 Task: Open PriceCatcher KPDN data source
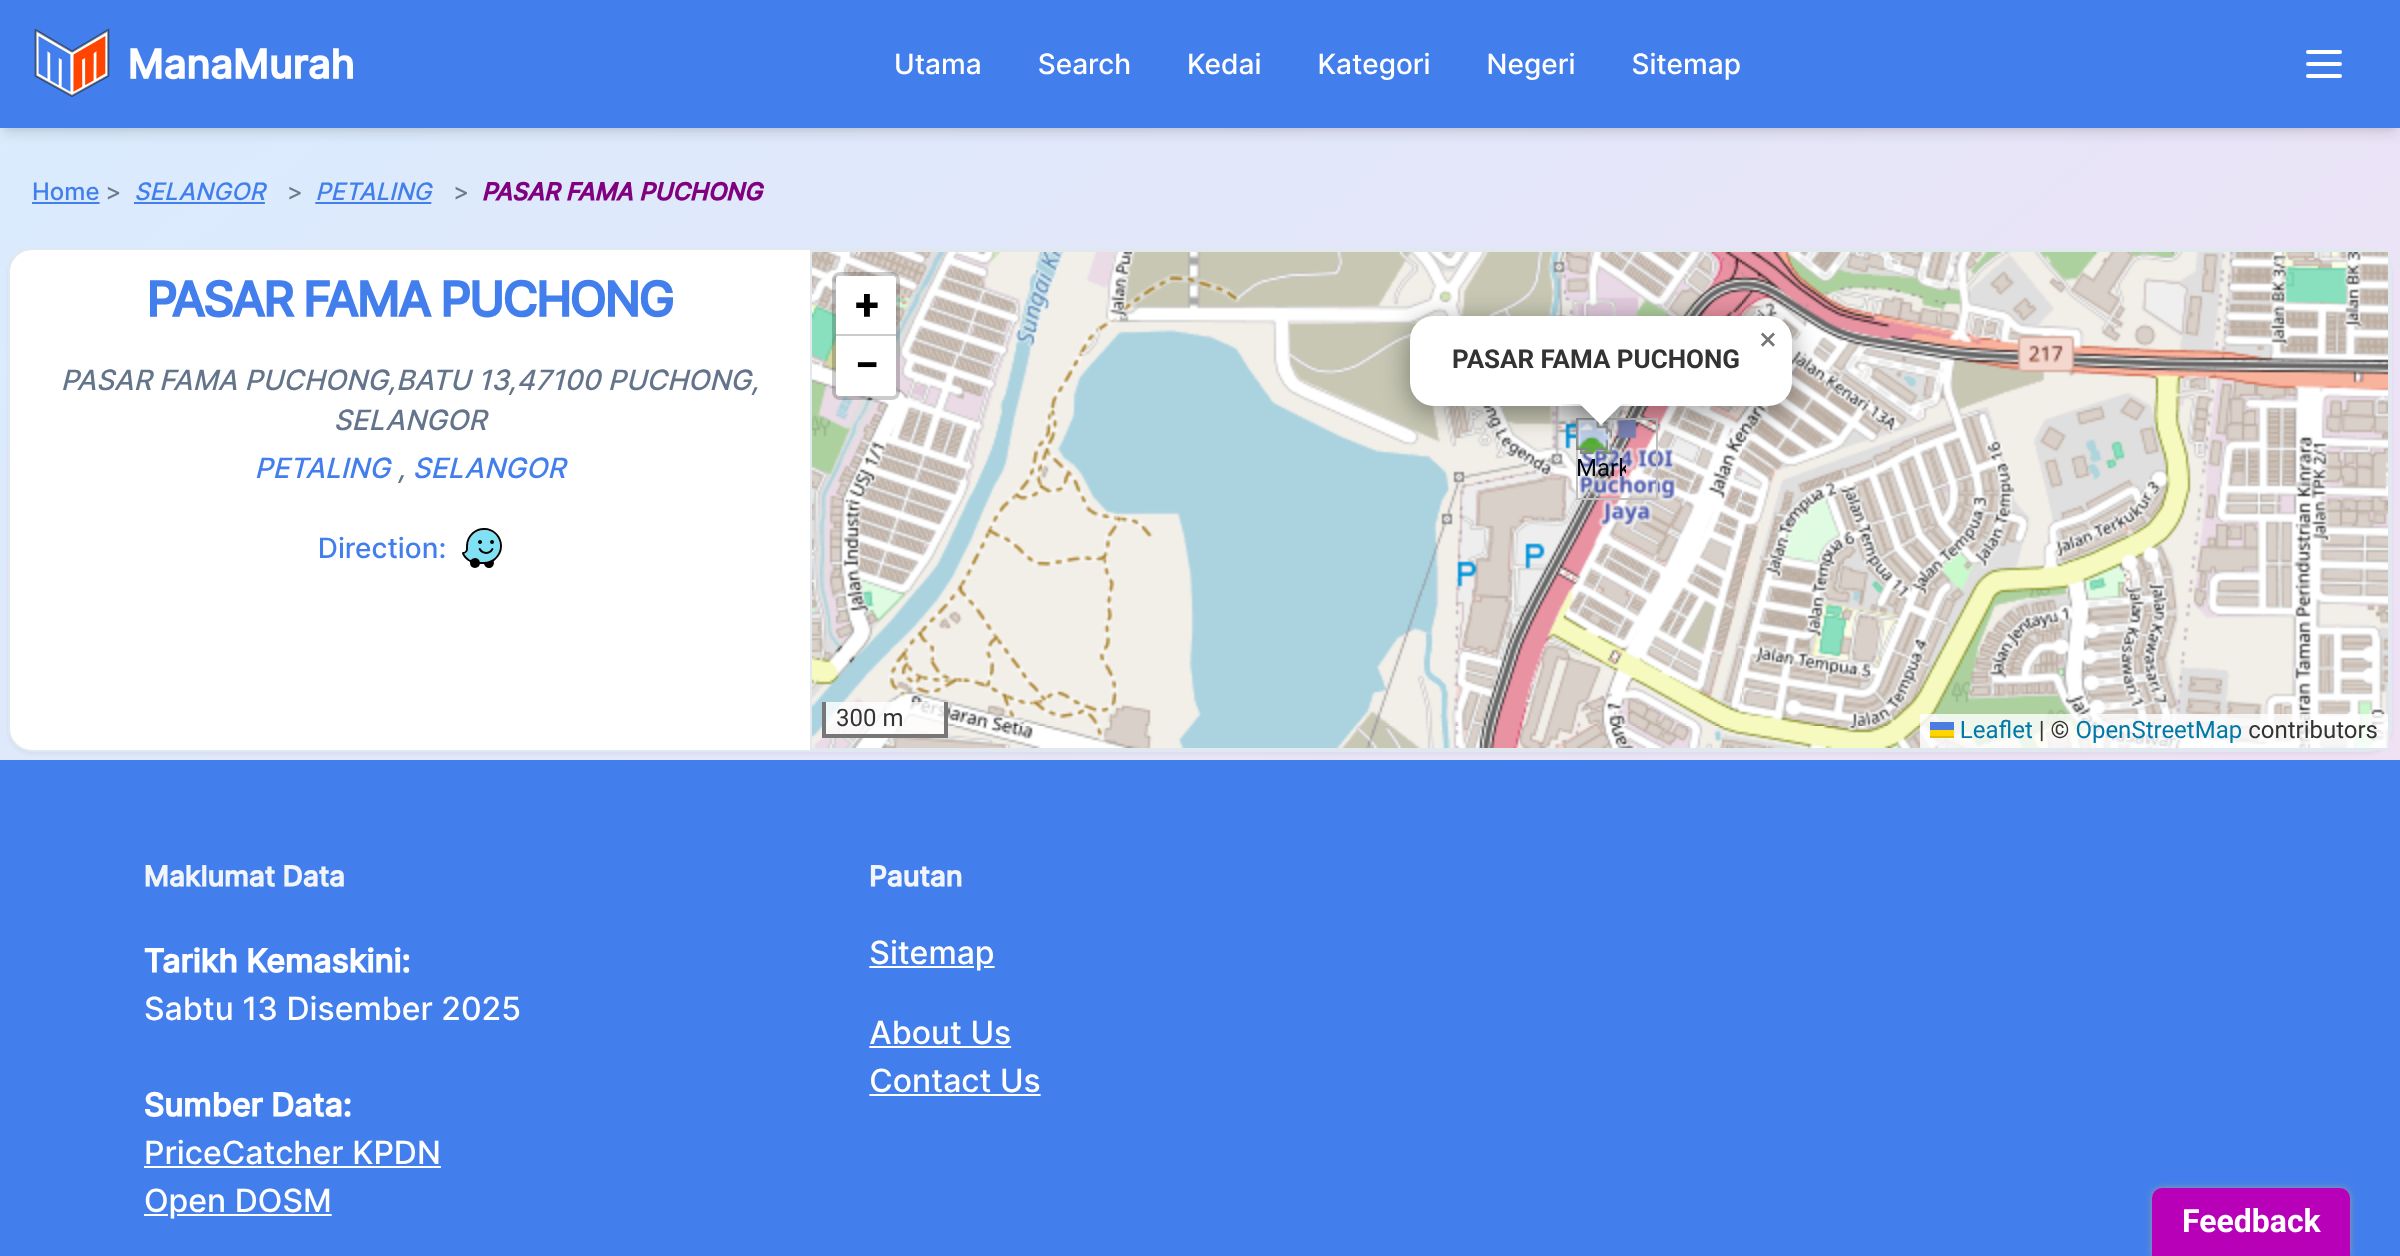(x=292, y=1152)
